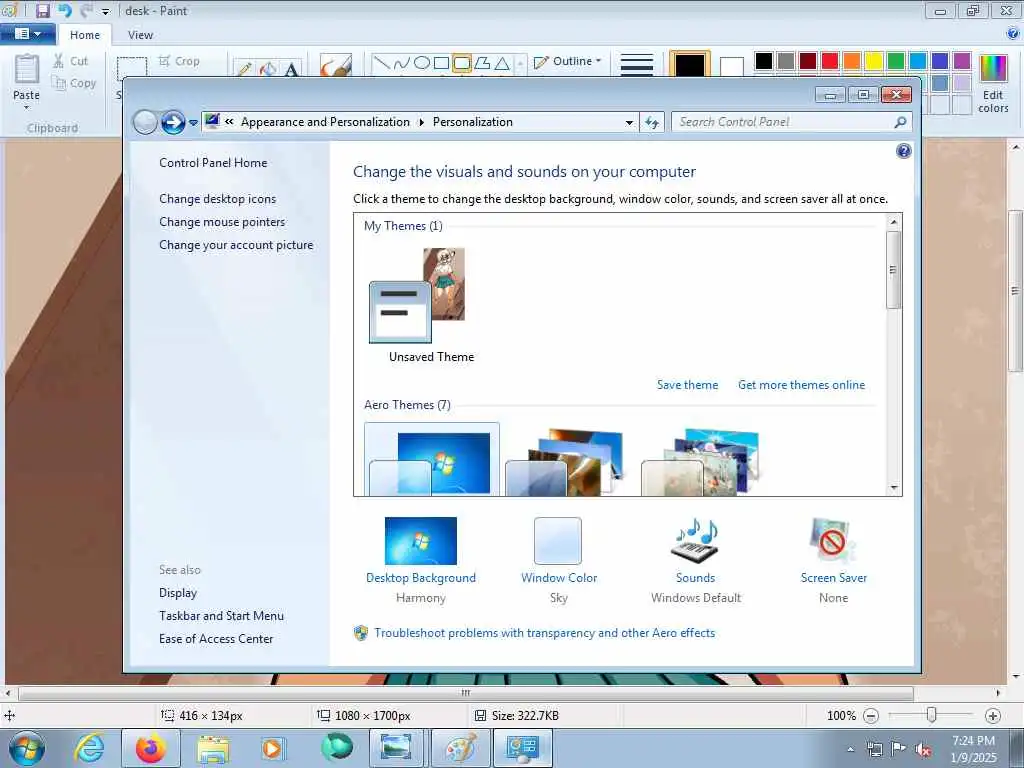The height and width of the screenshot is (768, 1024).
Task: Crop the image in Paint
Action: pyautogui.click(x=179, y=61)
